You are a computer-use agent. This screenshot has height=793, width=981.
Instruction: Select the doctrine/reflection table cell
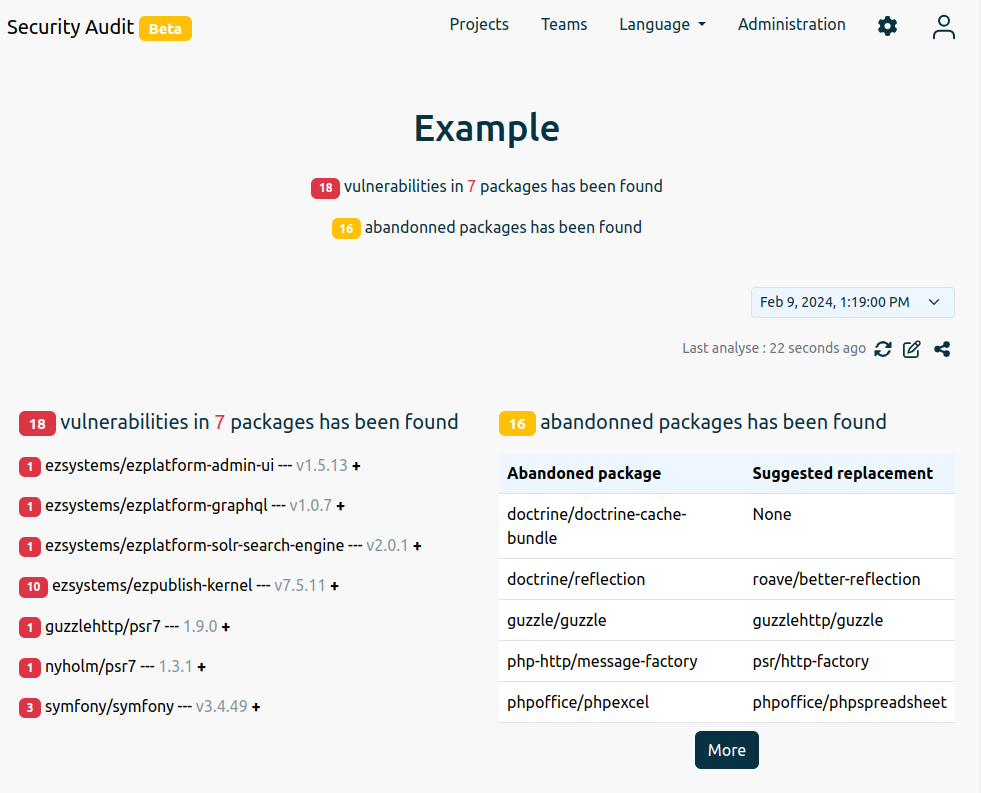pyautogui.click(x=621, y=579)
